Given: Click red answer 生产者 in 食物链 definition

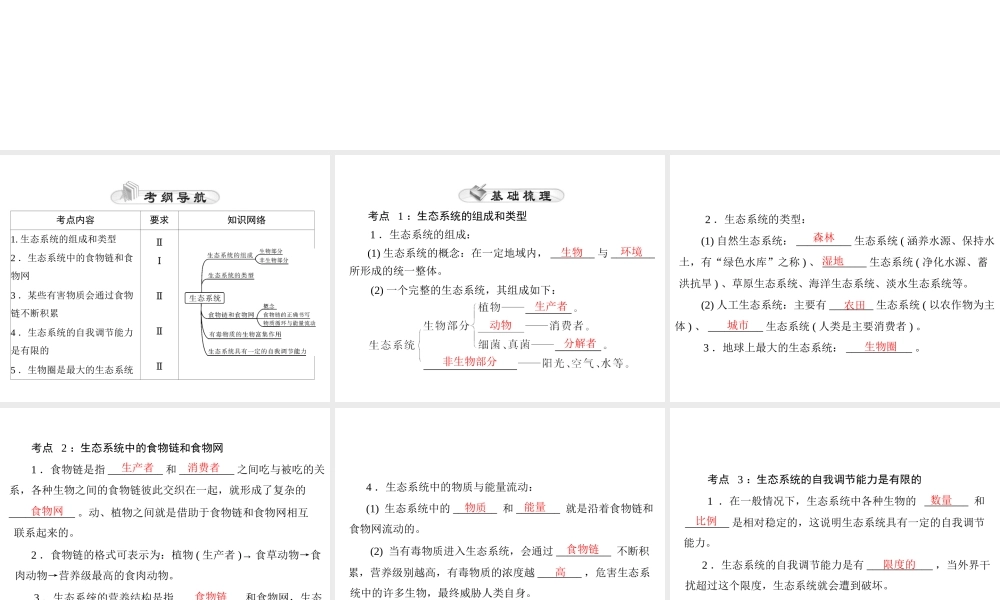Looking at the screenshot, I should (138, 467).
